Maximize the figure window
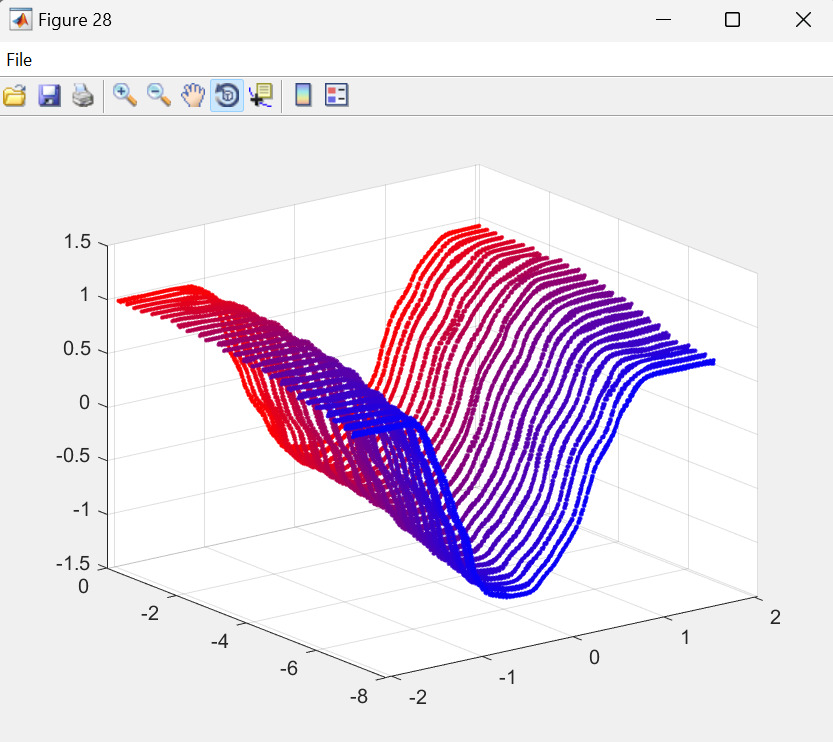833x742 pixels. [x=732, y=20]
